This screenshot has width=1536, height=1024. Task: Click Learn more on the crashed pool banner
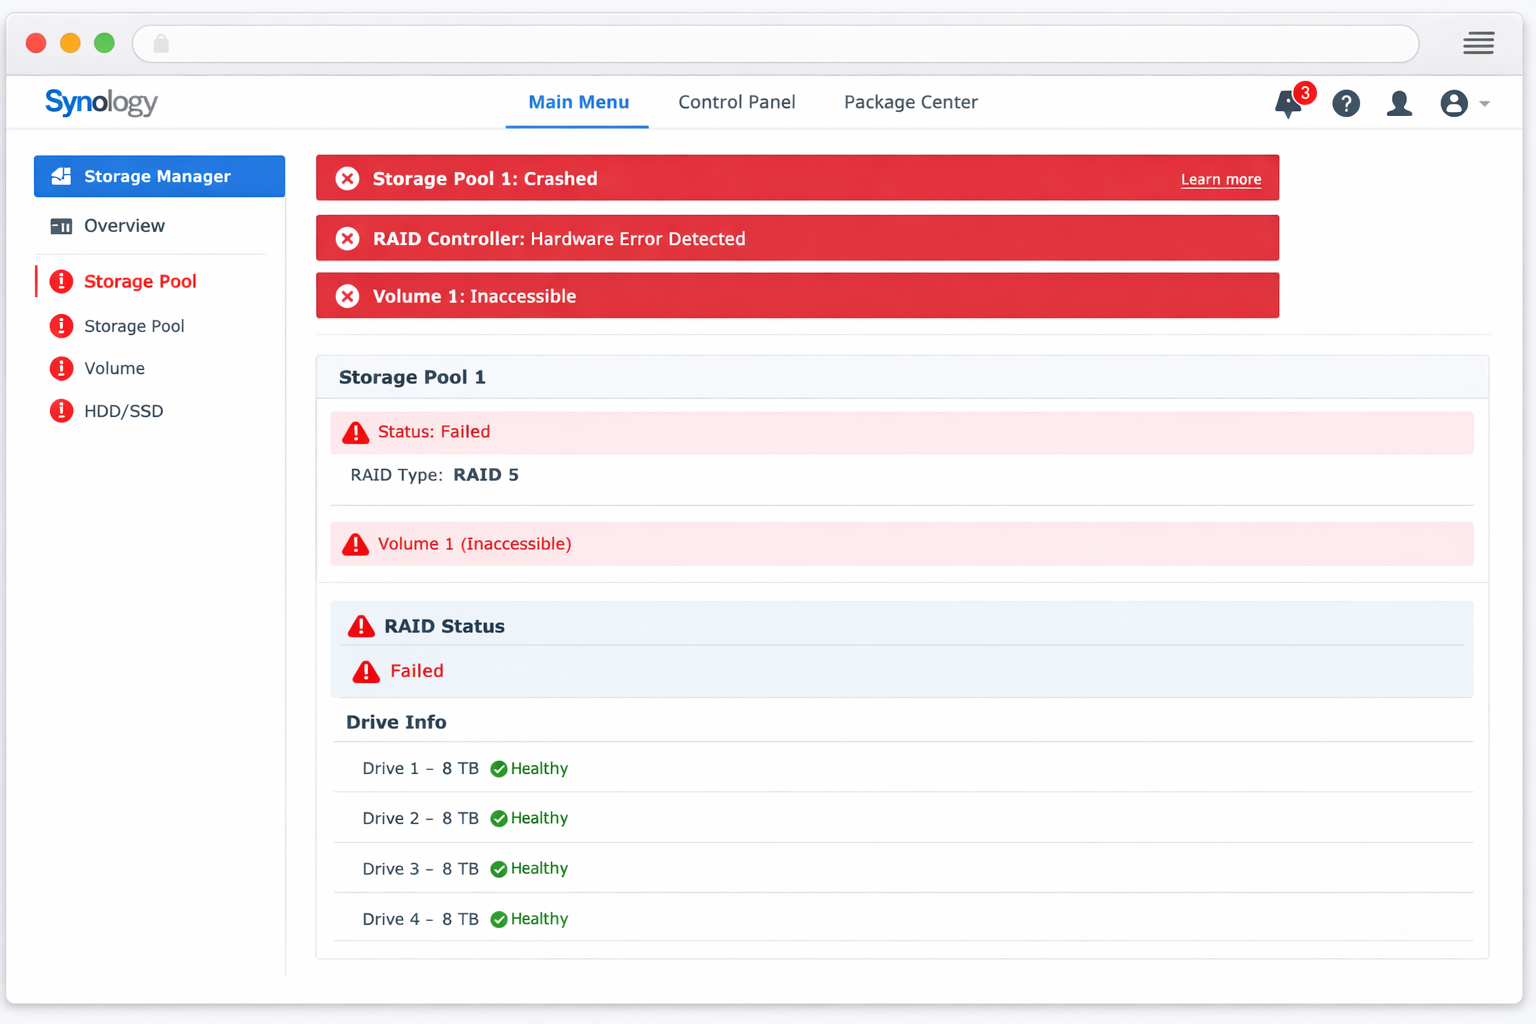tap(1221, 179)
